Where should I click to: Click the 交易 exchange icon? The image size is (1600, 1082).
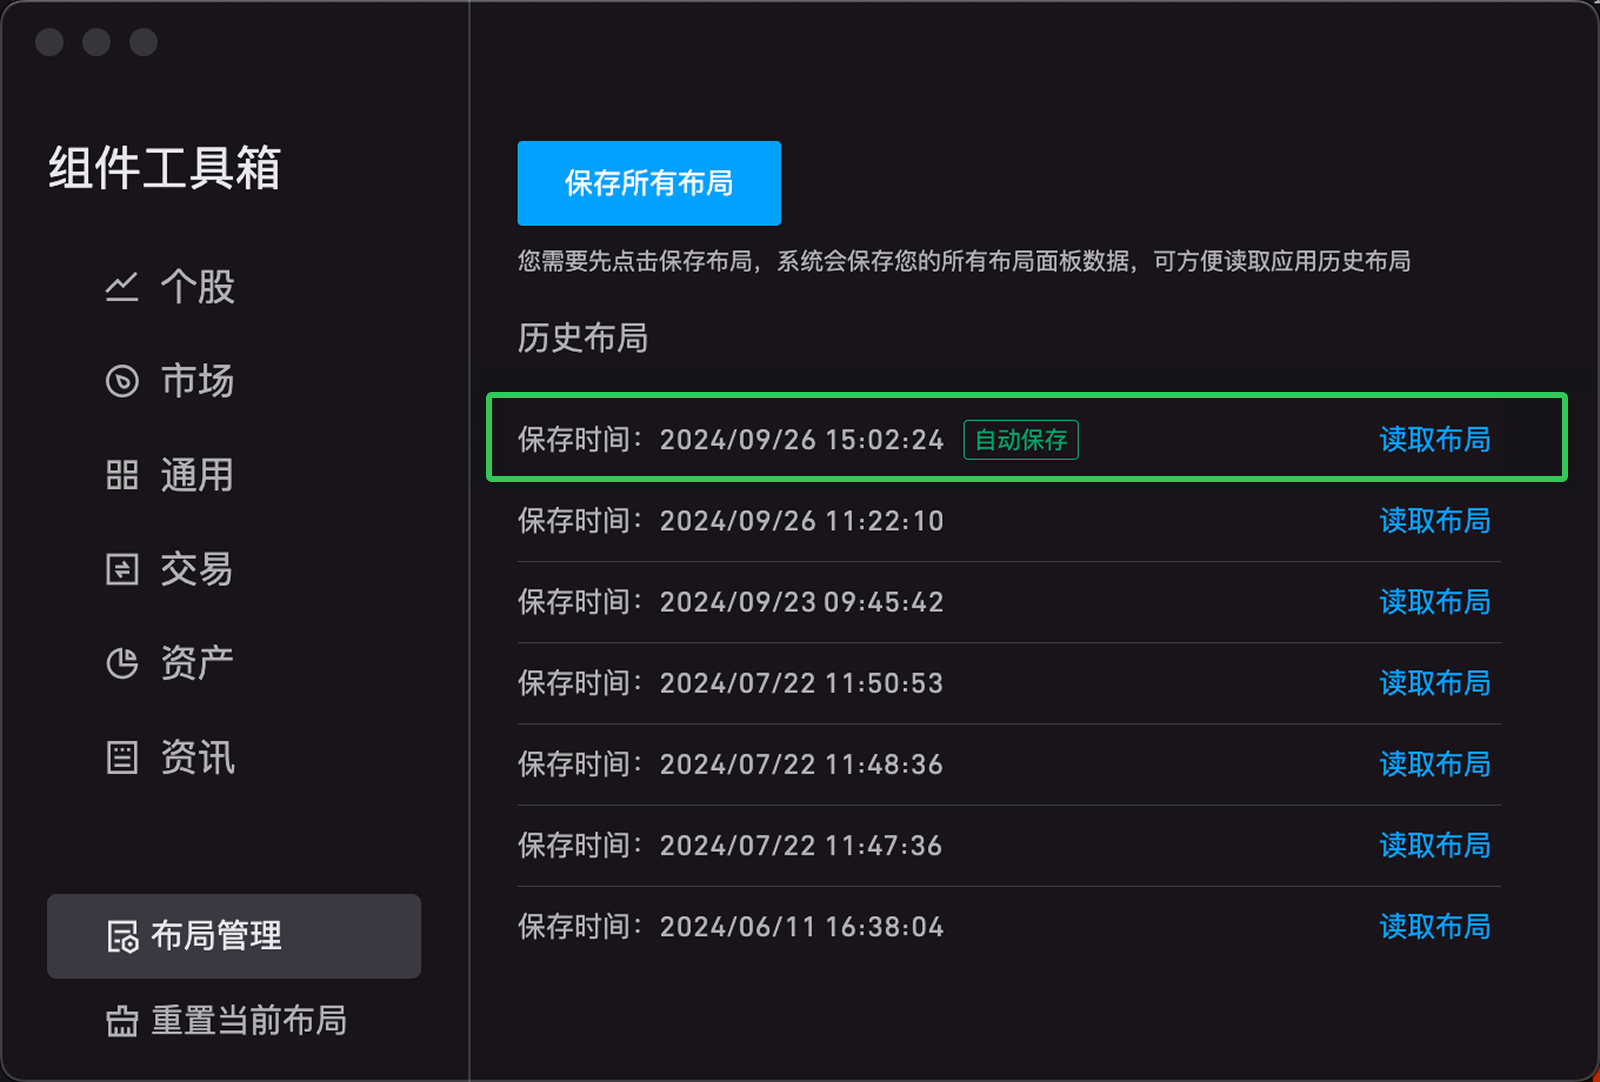coord(122,569)
